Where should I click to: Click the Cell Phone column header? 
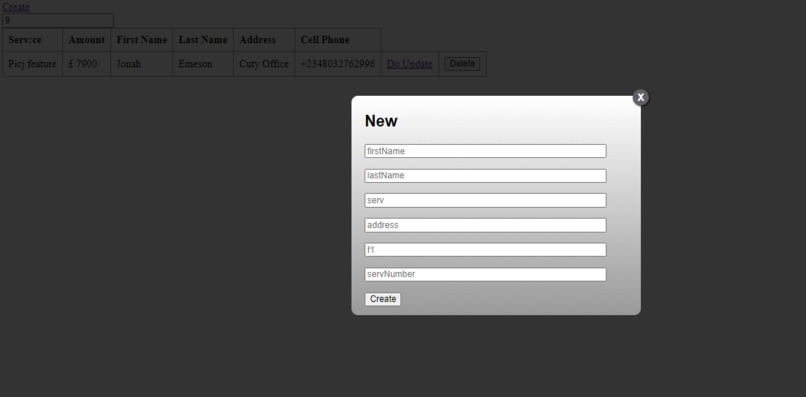click(x=338, y=40)
